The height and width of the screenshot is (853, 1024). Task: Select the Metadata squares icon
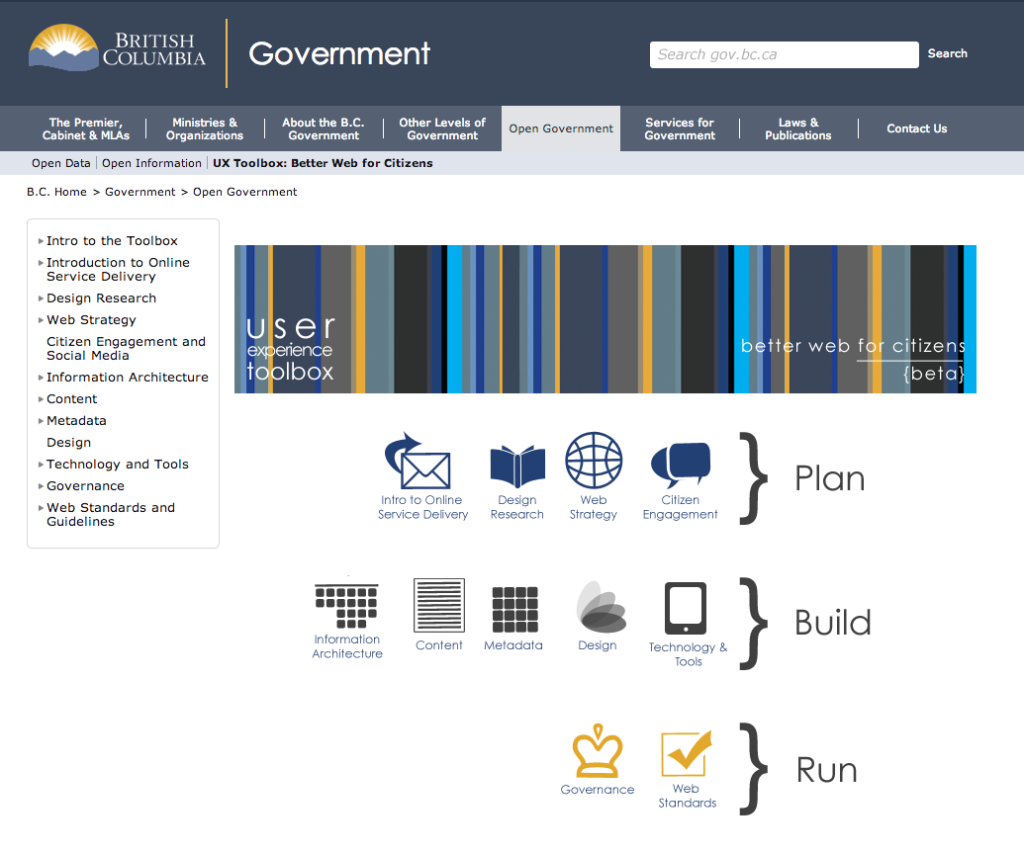tap(515, 609)
